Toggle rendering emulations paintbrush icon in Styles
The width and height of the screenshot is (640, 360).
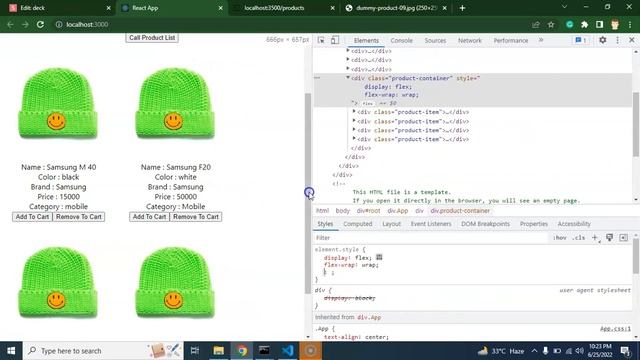pos(609,238)
